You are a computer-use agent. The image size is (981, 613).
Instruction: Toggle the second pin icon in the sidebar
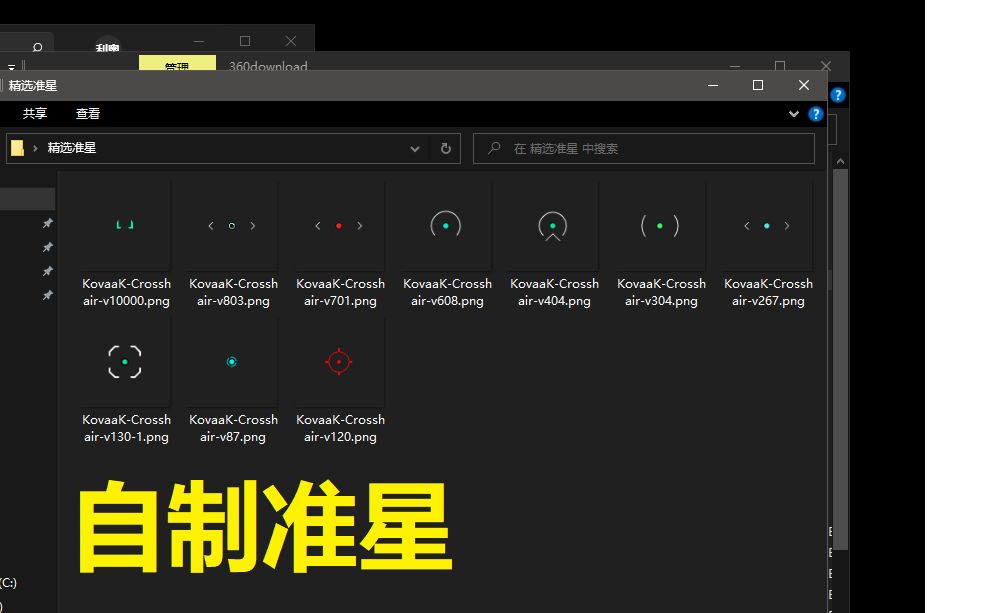click(46, 247)
